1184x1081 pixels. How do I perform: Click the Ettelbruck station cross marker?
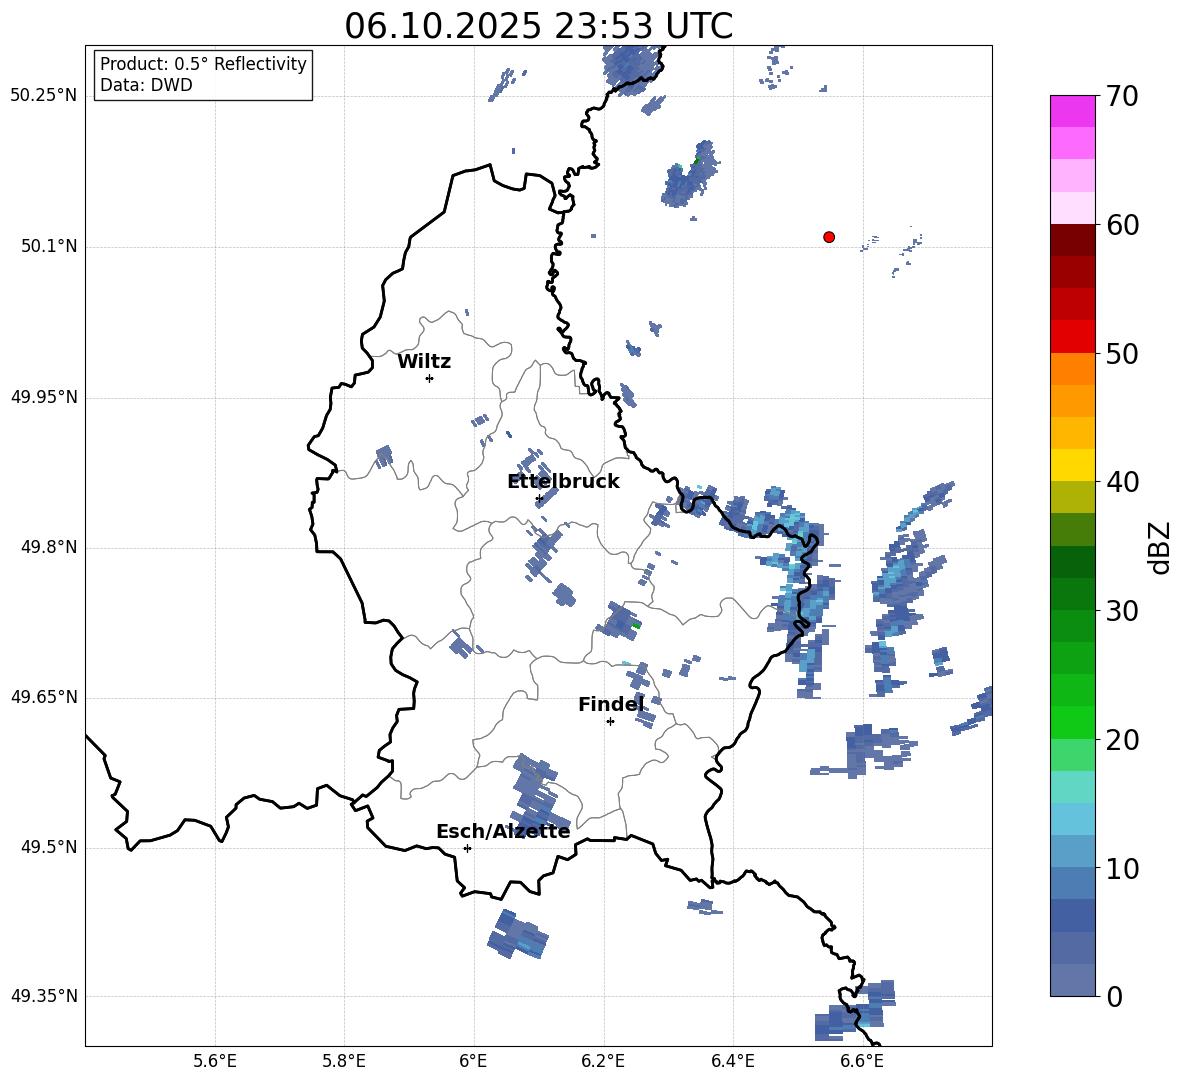539,498
